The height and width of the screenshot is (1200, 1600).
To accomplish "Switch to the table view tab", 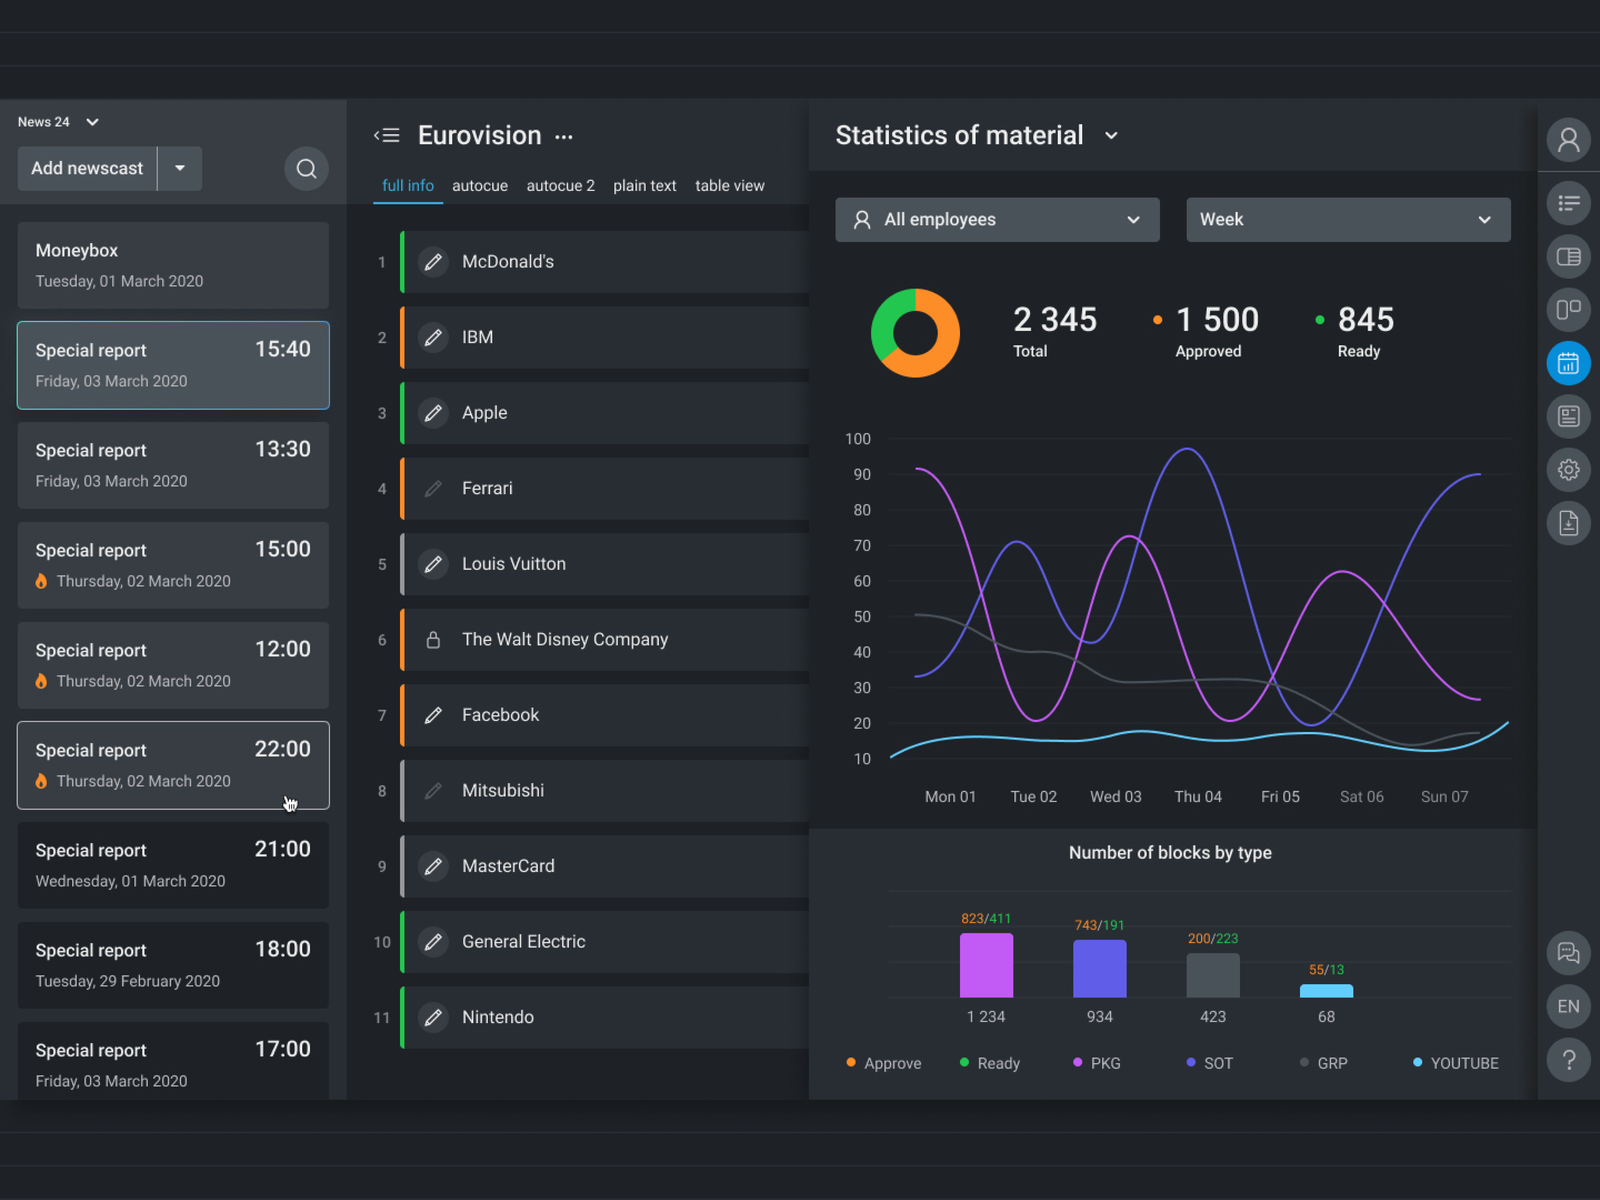I will tap(730, 186).
